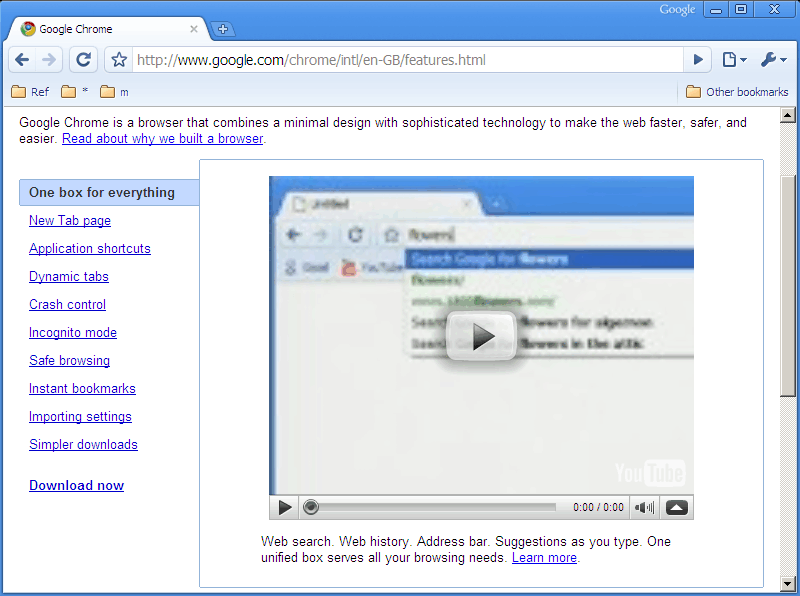Open the wrench settings menu
This screenshot has height=596, width=800.
773,60
